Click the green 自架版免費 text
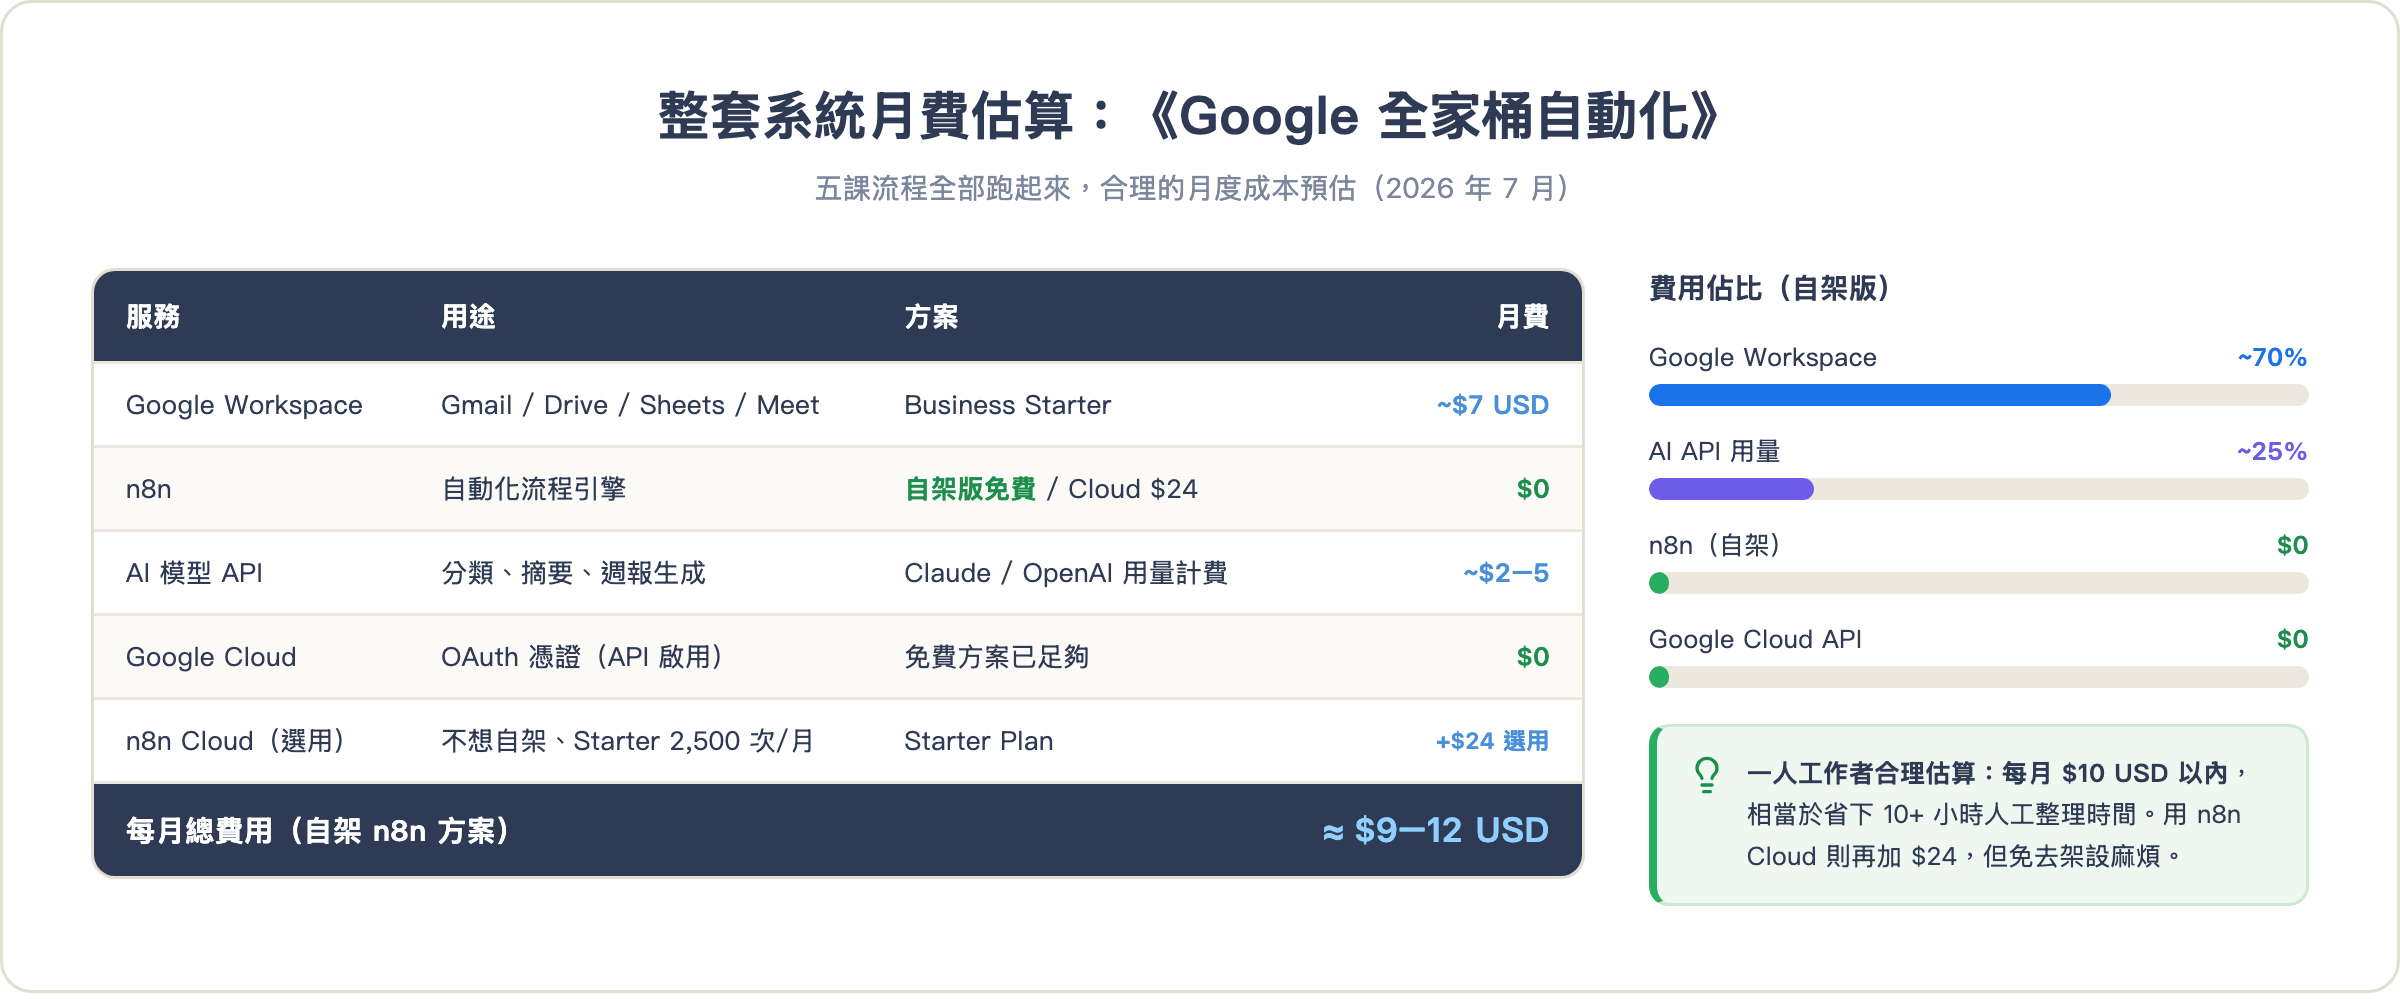This screenshot has height=1000, width=2400. (x=970, y=489)
